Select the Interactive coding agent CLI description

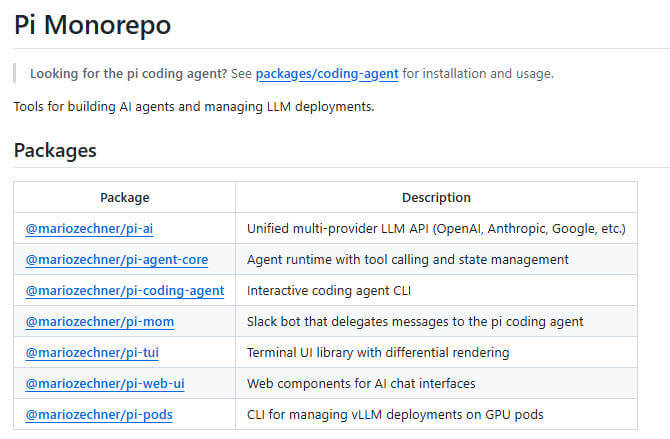pos(329,291)
